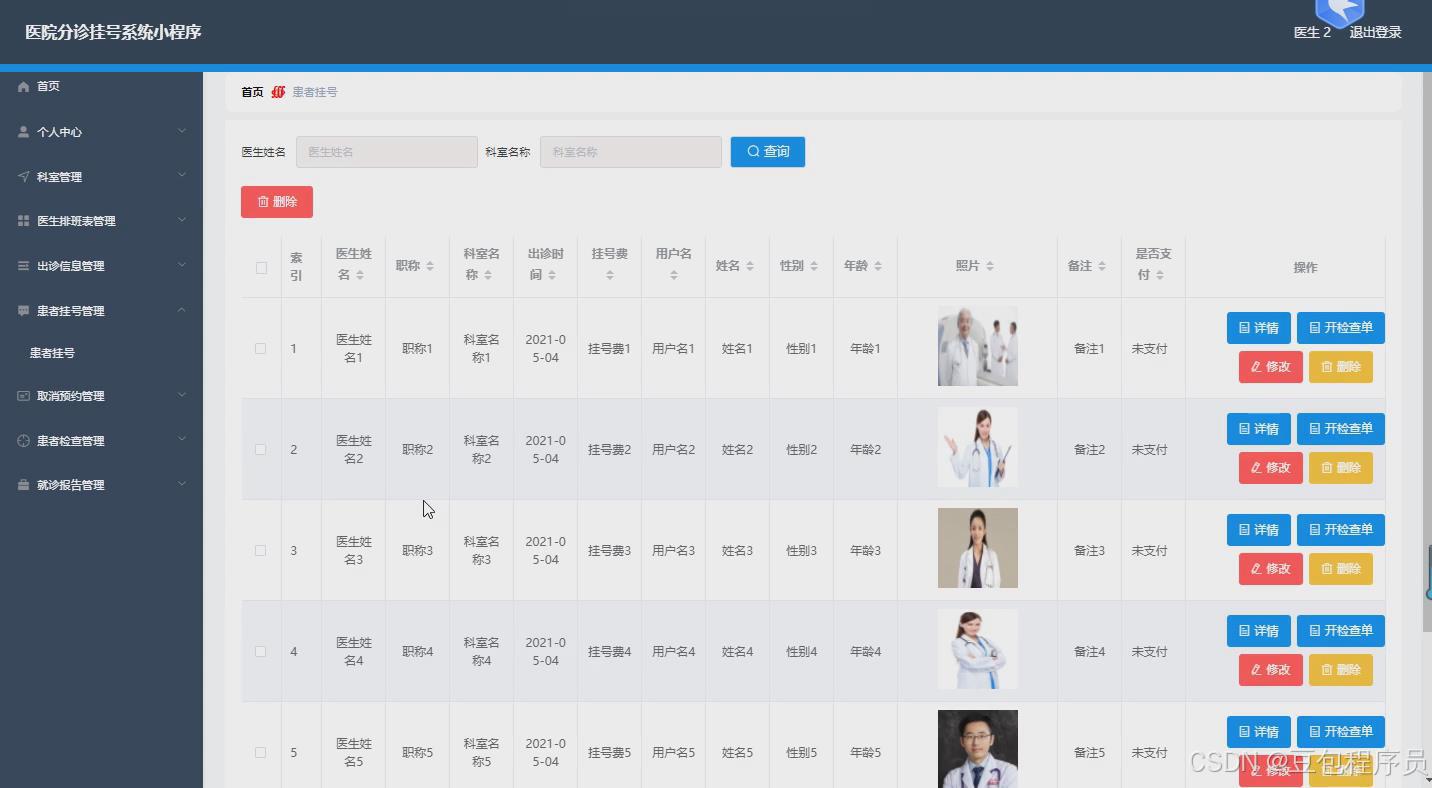Sort by the 年龄 column arrows
The image size is (1432, 788).
pos(878,266)
